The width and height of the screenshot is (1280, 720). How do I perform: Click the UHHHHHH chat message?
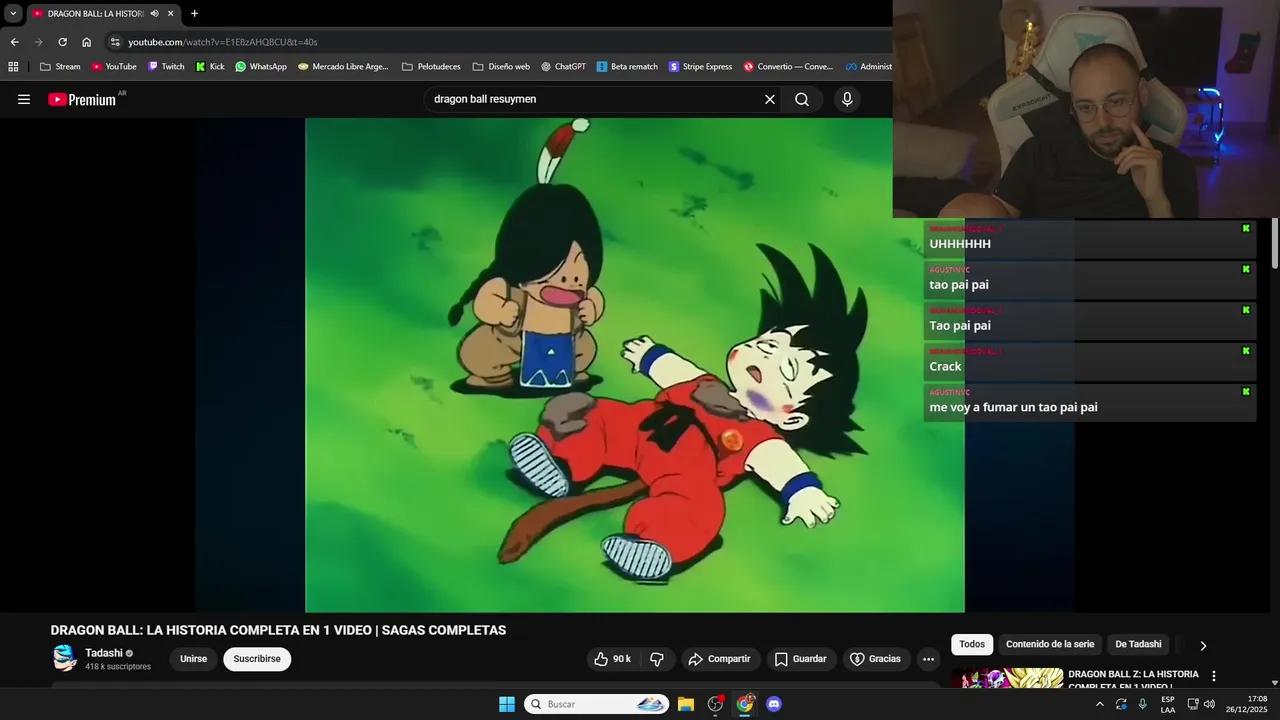tap(1089, 238)
